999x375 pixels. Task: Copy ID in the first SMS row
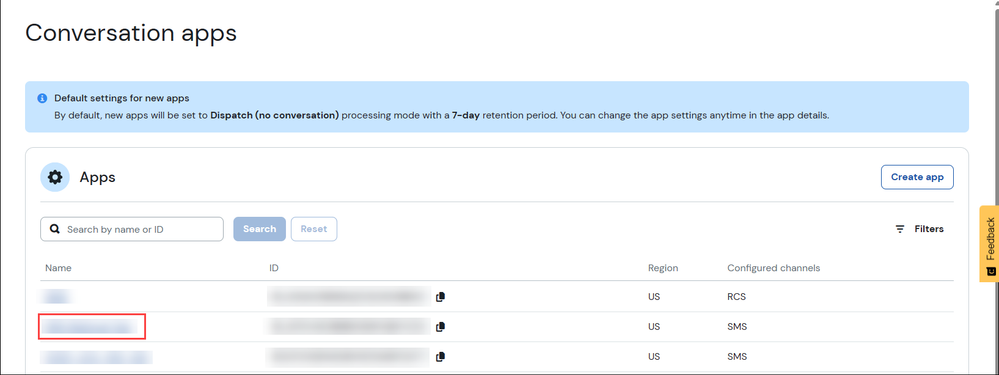[x=440, y=327]
